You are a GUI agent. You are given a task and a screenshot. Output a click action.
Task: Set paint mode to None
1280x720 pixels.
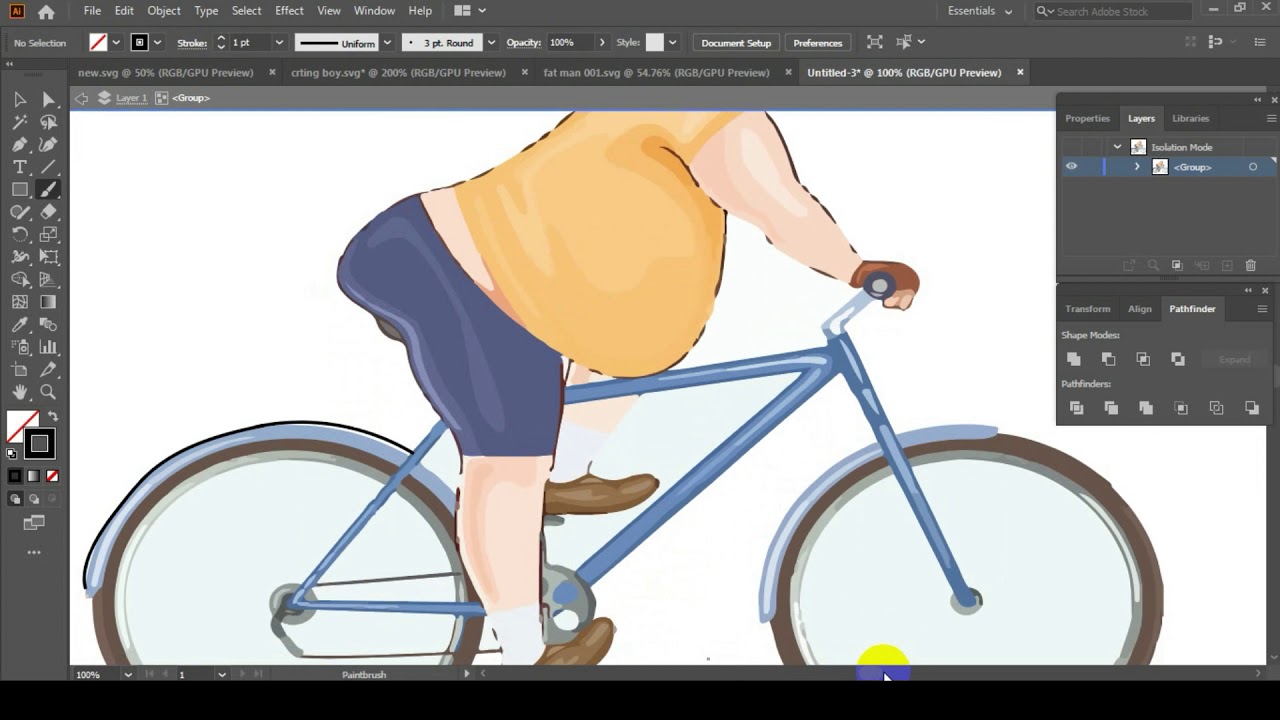coord(52,476)
